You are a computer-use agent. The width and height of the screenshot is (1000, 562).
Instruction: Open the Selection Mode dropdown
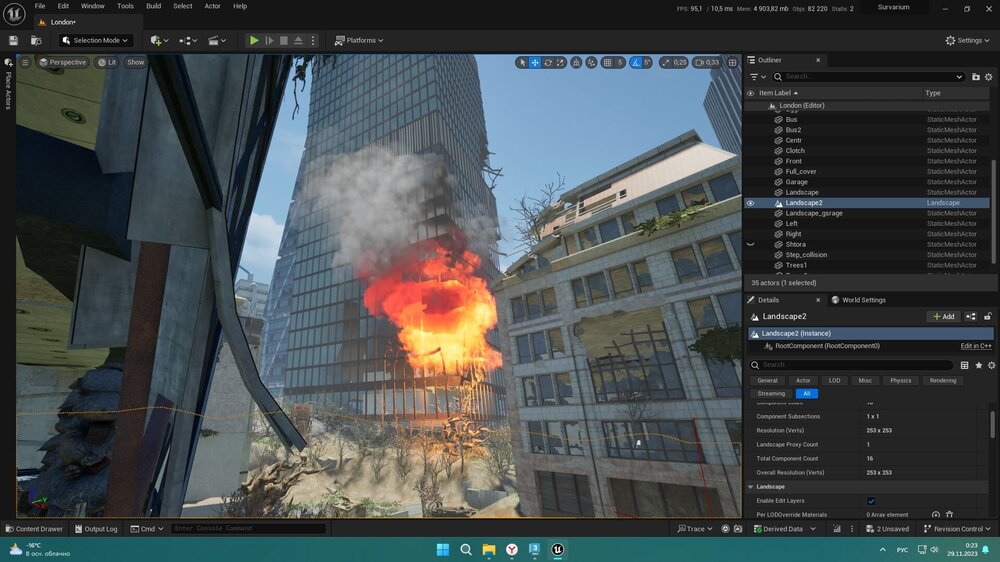(96, 40)
